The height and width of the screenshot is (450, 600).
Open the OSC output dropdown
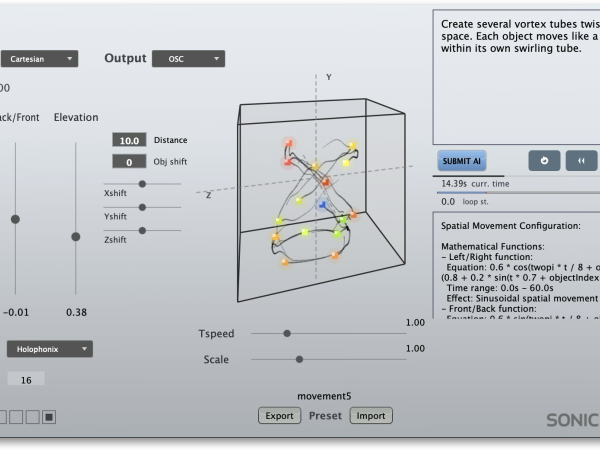pyautogui.click(x=188, y=59)
